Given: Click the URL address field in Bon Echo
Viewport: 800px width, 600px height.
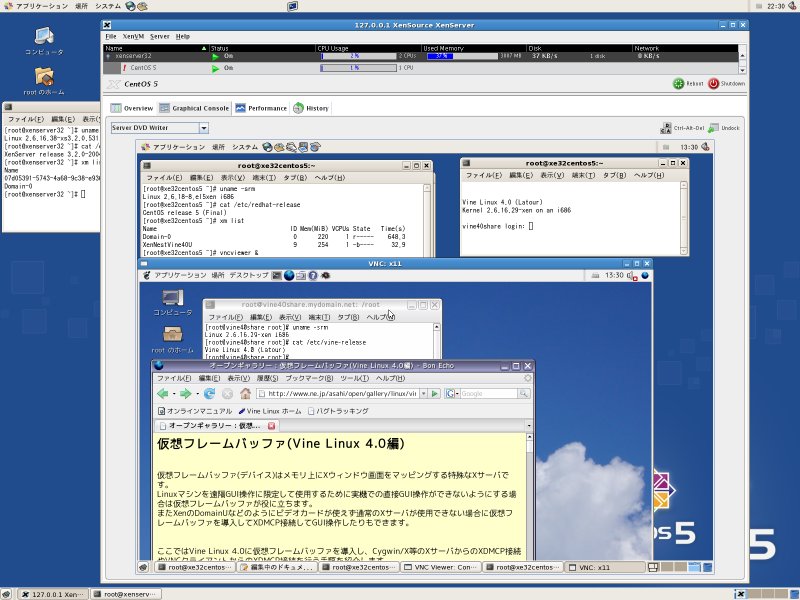Looking at the screenshot, I should click(x=337, y=393).
